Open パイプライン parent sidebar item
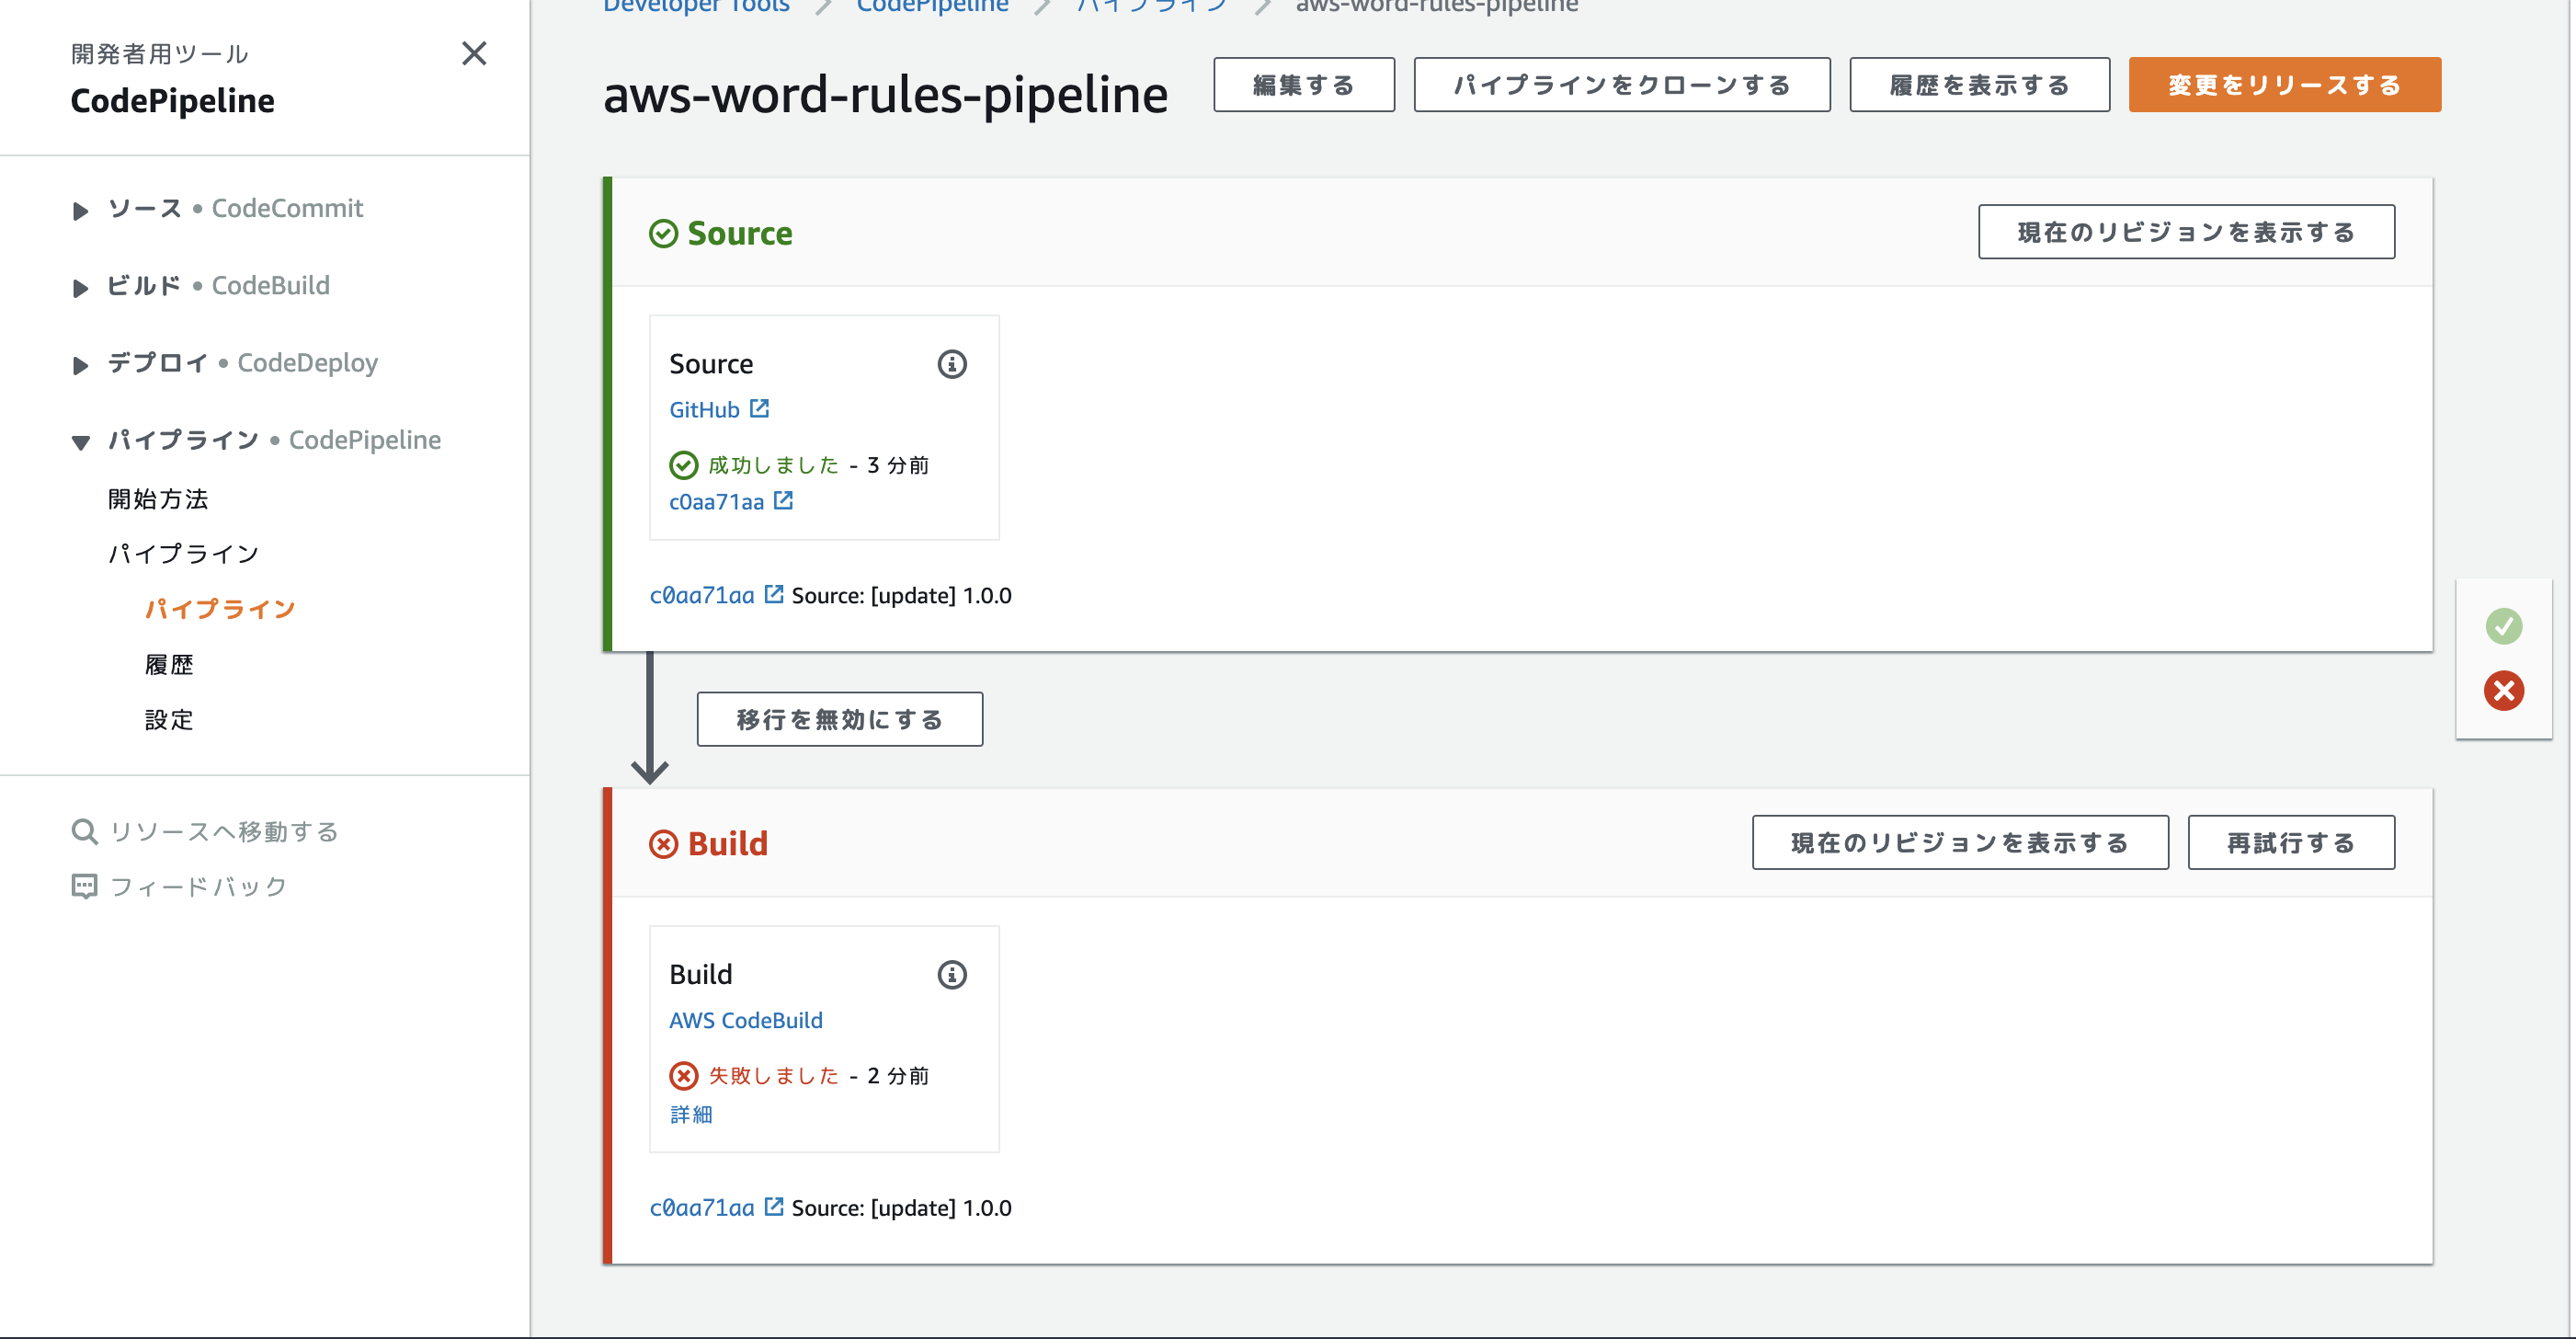The width and height of the screenshot is (2576, 1339). [x=184, y=553]
